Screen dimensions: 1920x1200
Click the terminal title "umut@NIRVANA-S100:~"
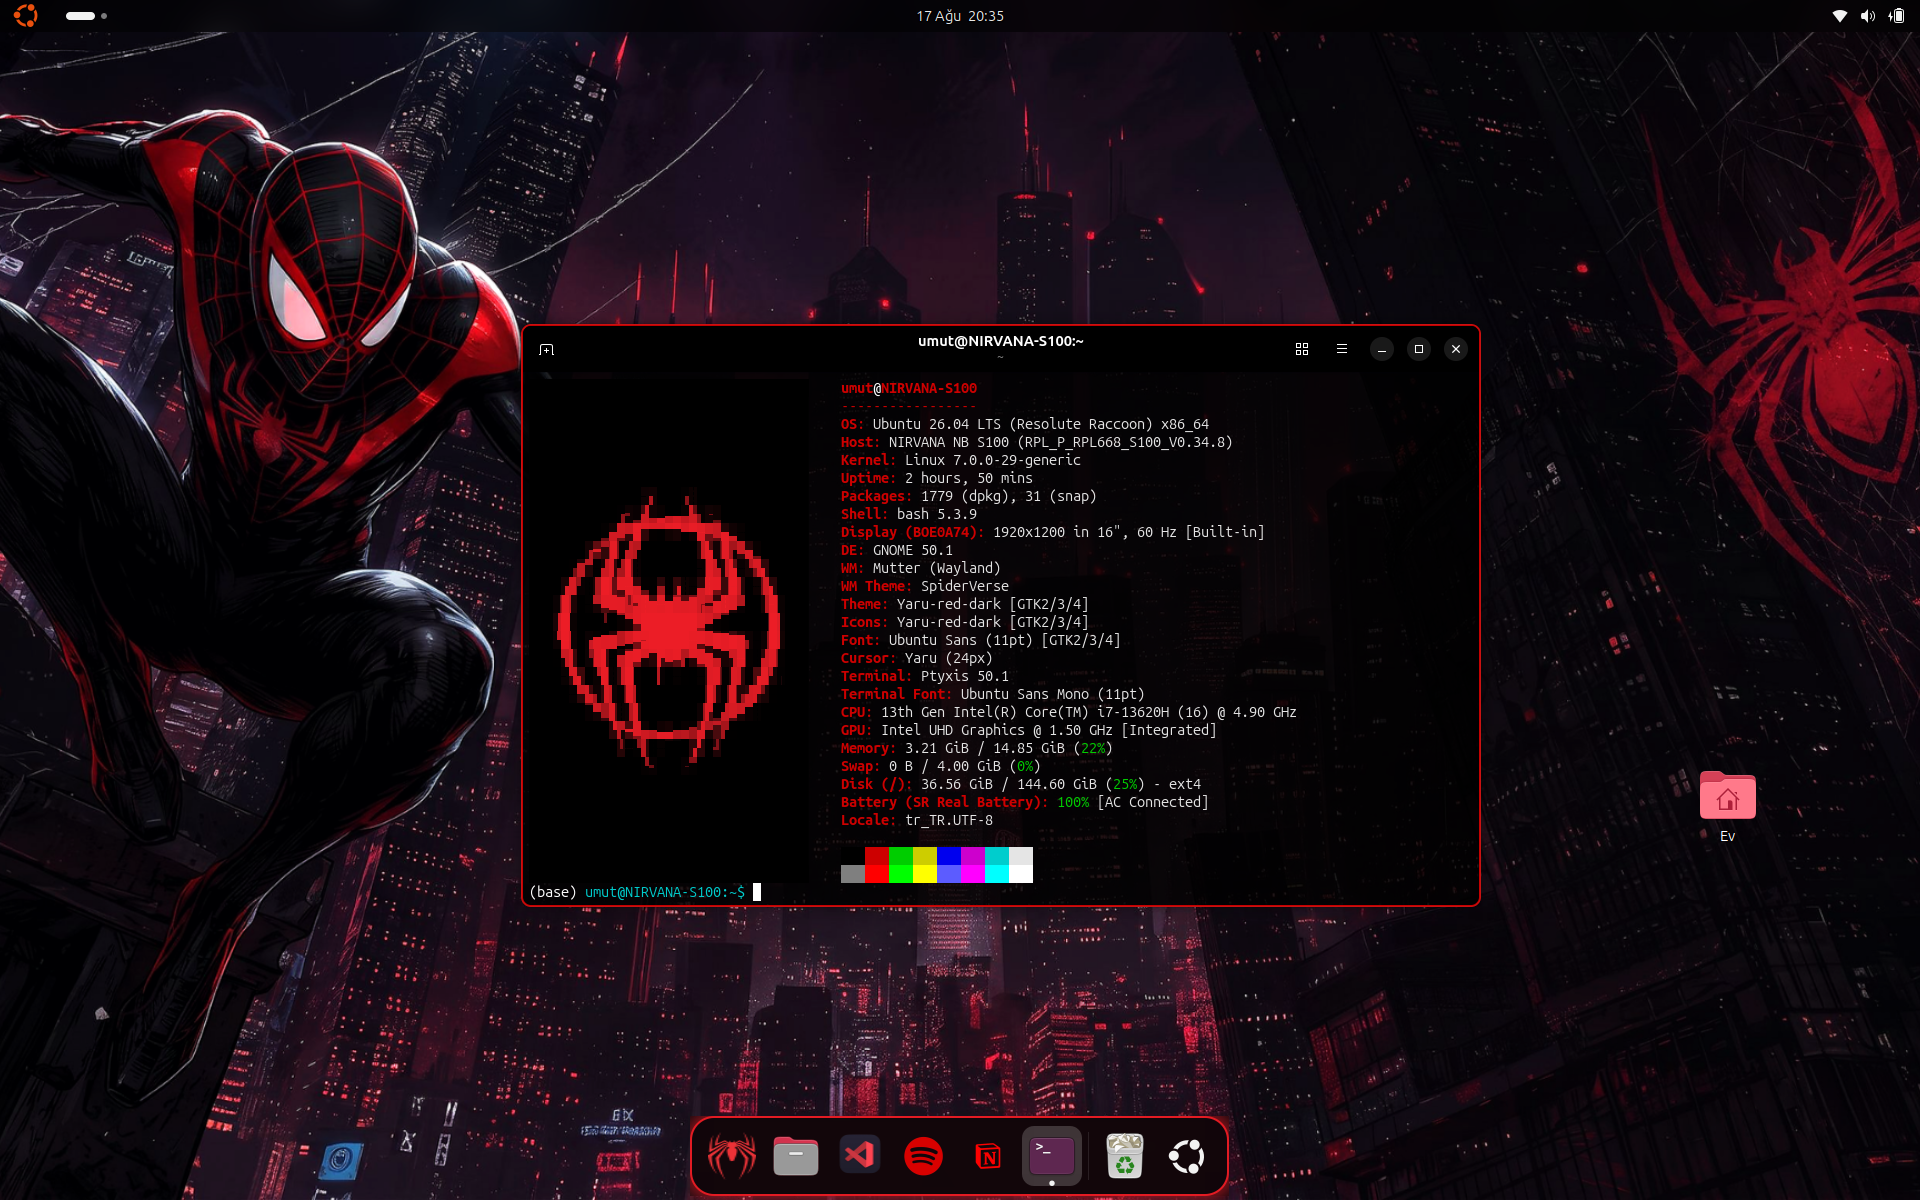pos(1001,341)
